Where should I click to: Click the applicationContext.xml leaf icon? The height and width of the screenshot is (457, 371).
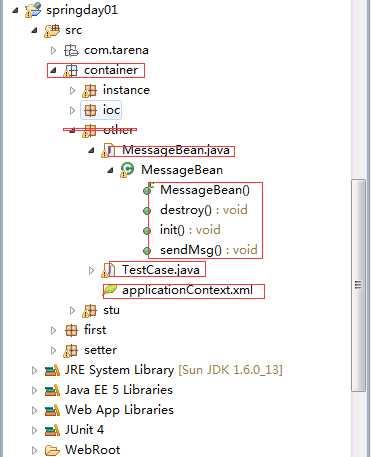[110, 290]
